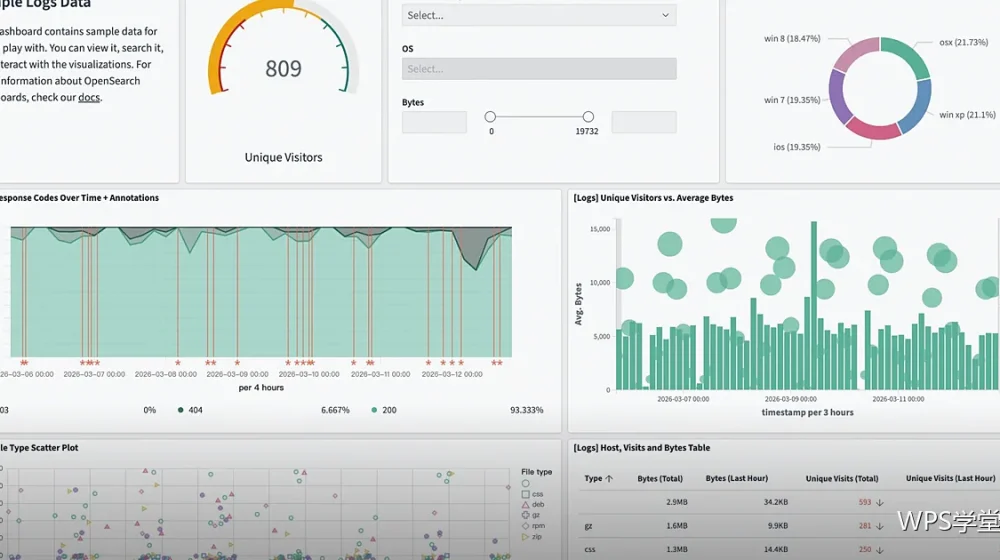1000x560 pixels.
Task: Grab the Bytes slider handle at 0
Action: (490, 117)
